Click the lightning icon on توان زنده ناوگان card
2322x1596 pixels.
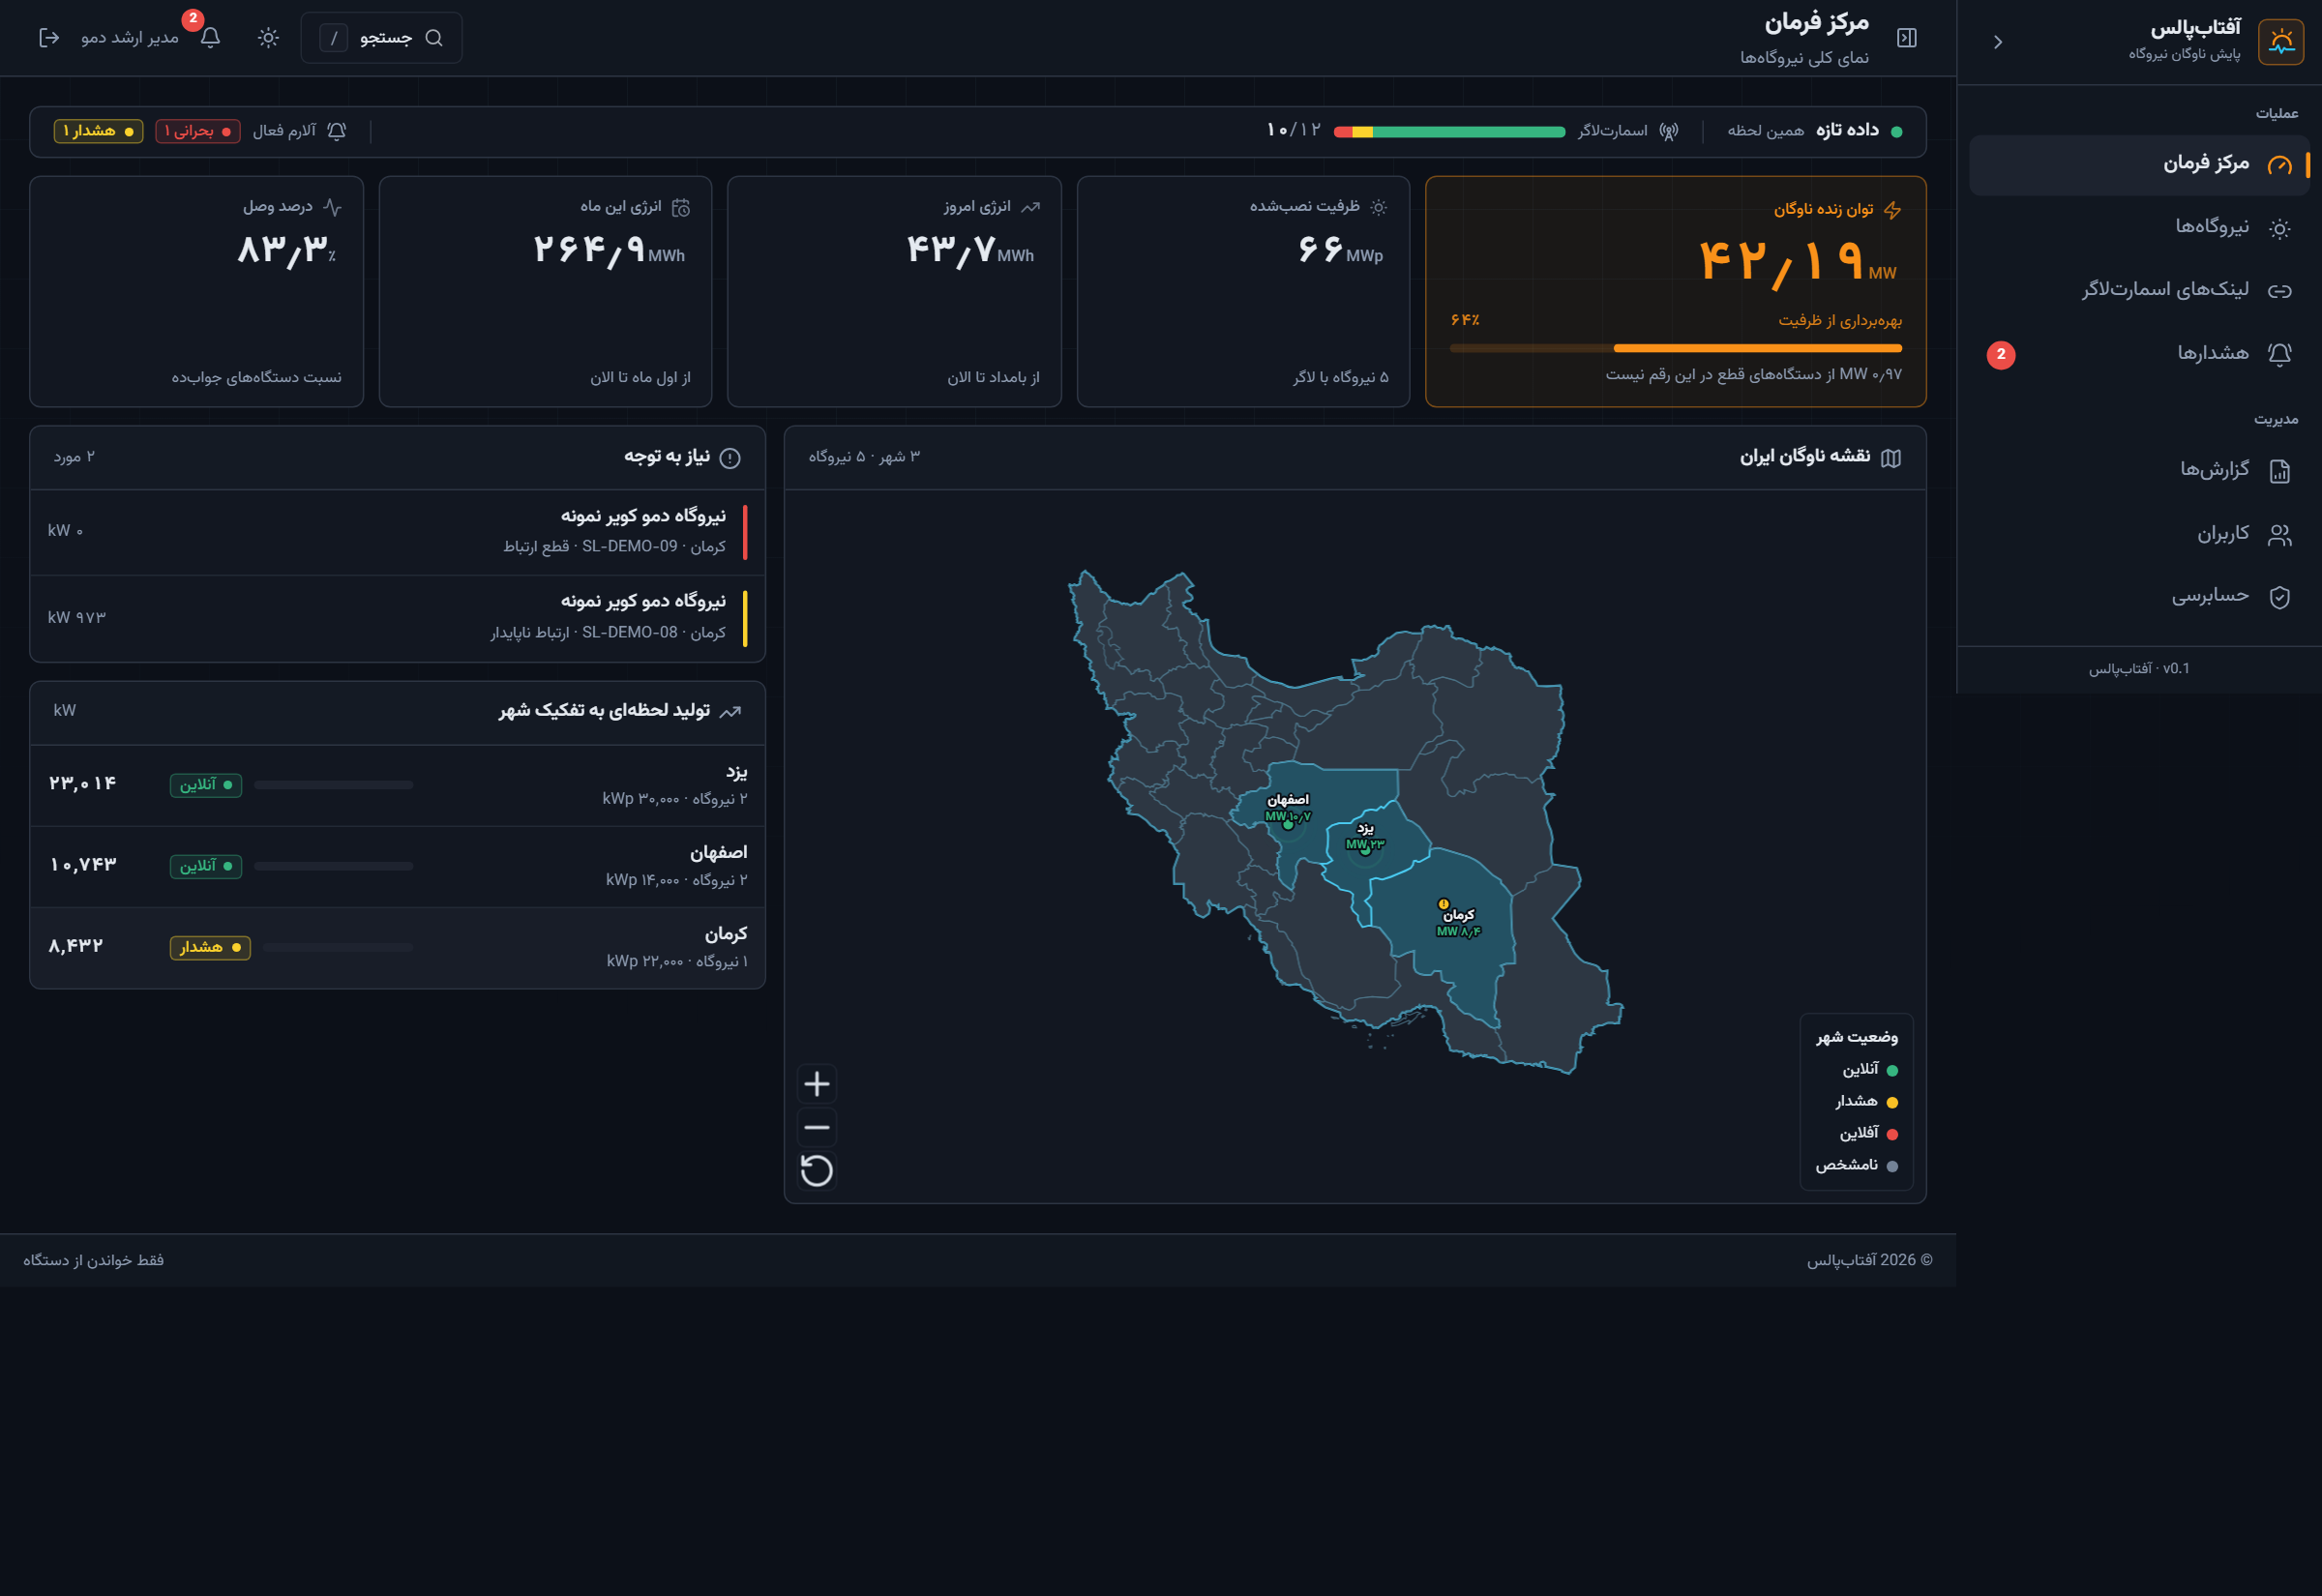tap(1891, 210)
